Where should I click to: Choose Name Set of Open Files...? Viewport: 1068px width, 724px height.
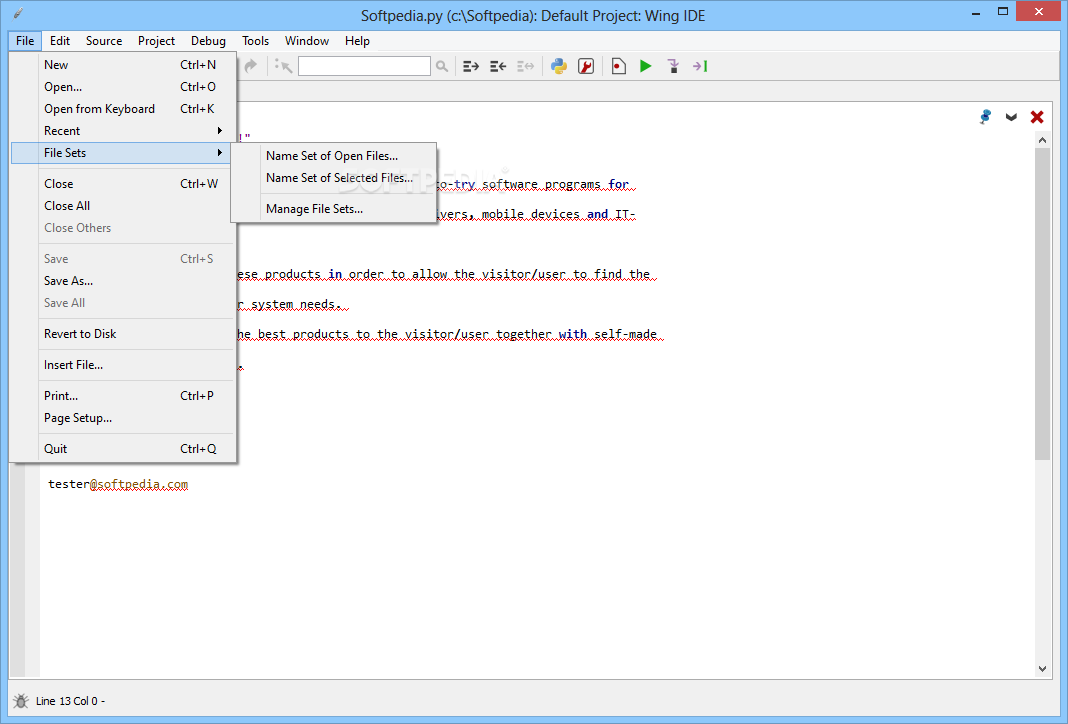pyautogui.click(x=334, y=156)
